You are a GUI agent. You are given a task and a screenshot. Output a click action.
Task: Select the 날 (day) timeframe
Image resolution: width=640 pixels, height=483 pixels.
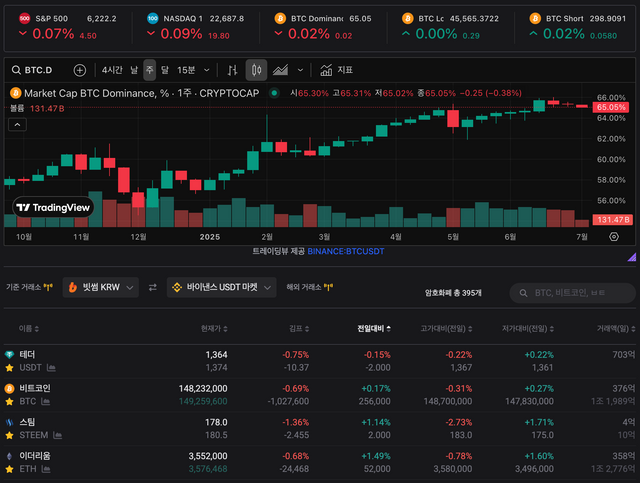[134, 70]
